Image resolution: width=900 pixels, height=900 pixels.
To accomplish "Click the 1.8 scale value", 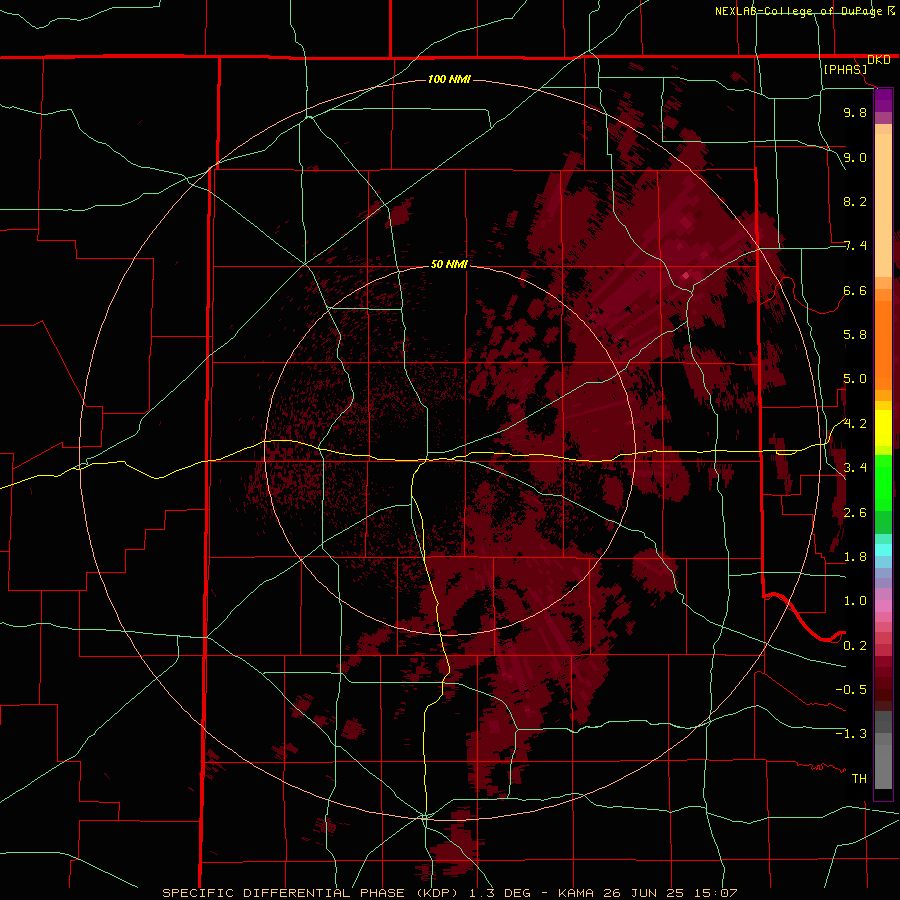I will 855,557.
